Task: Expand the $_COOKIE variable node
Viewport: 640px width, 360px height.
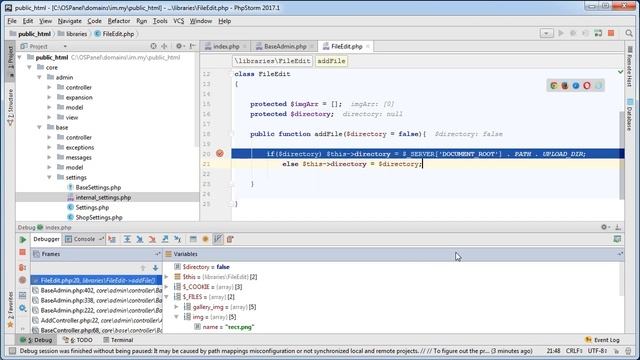Action: 167,287
